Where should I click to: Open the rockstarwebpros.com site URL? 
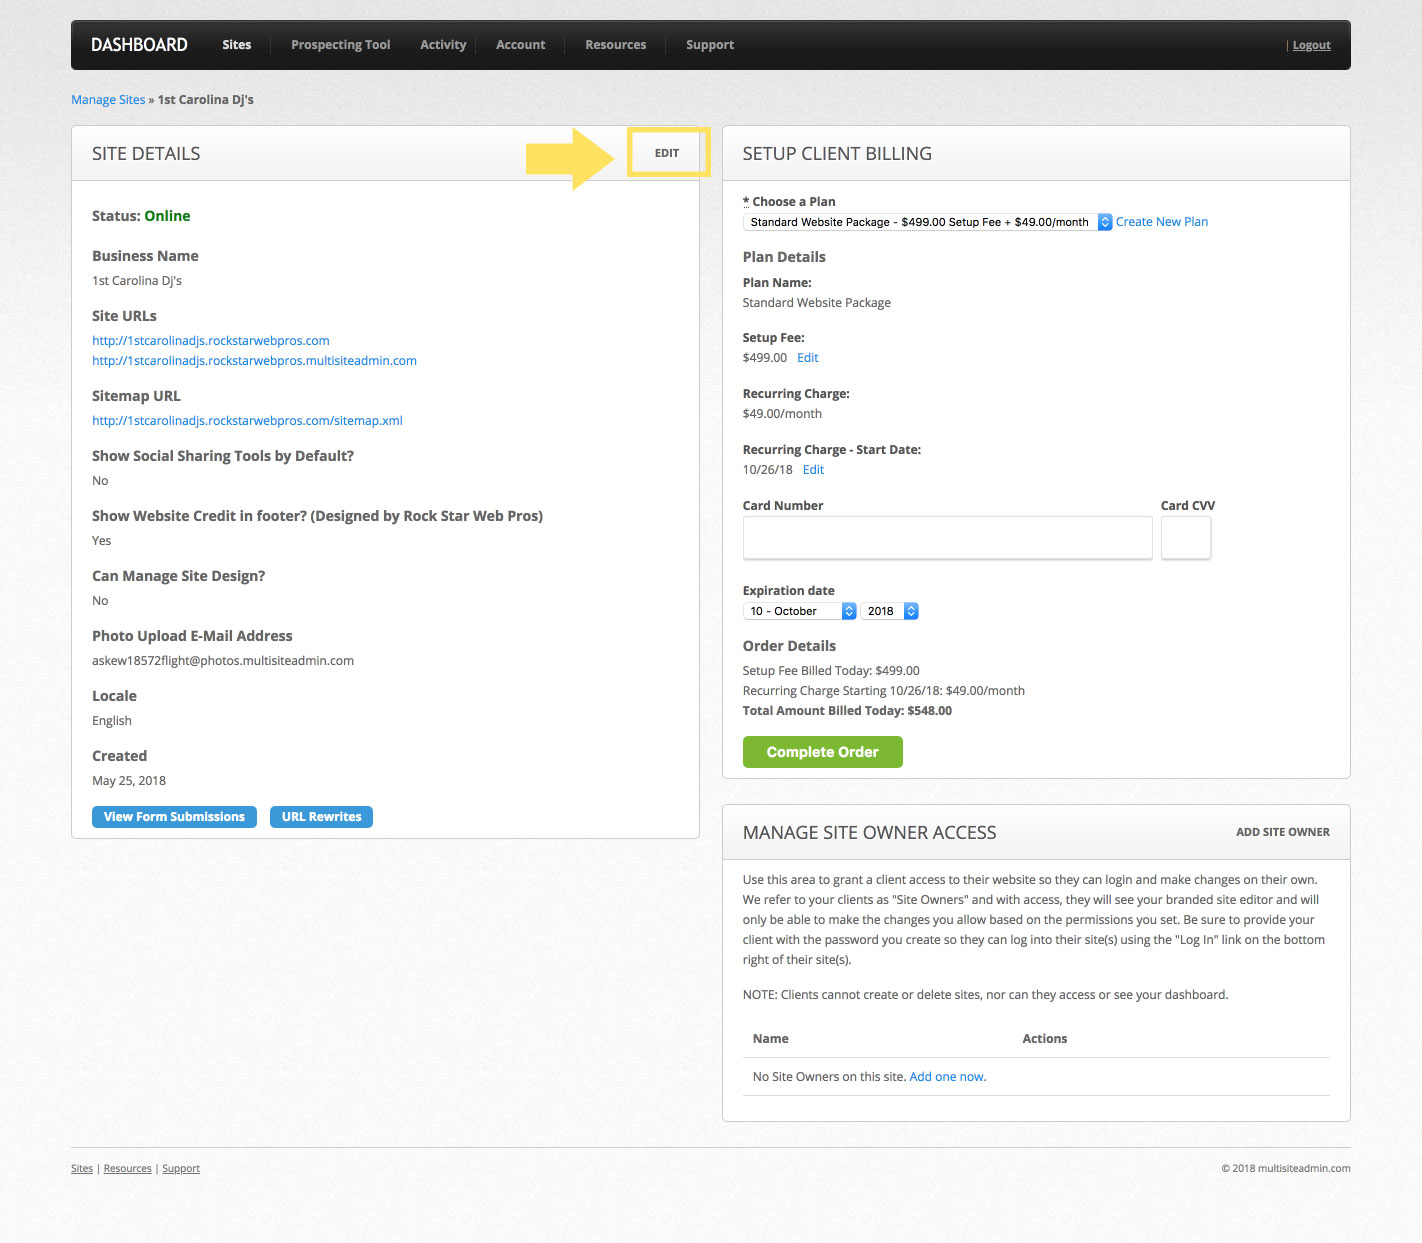pyautogui.click(x=211, y=341)
